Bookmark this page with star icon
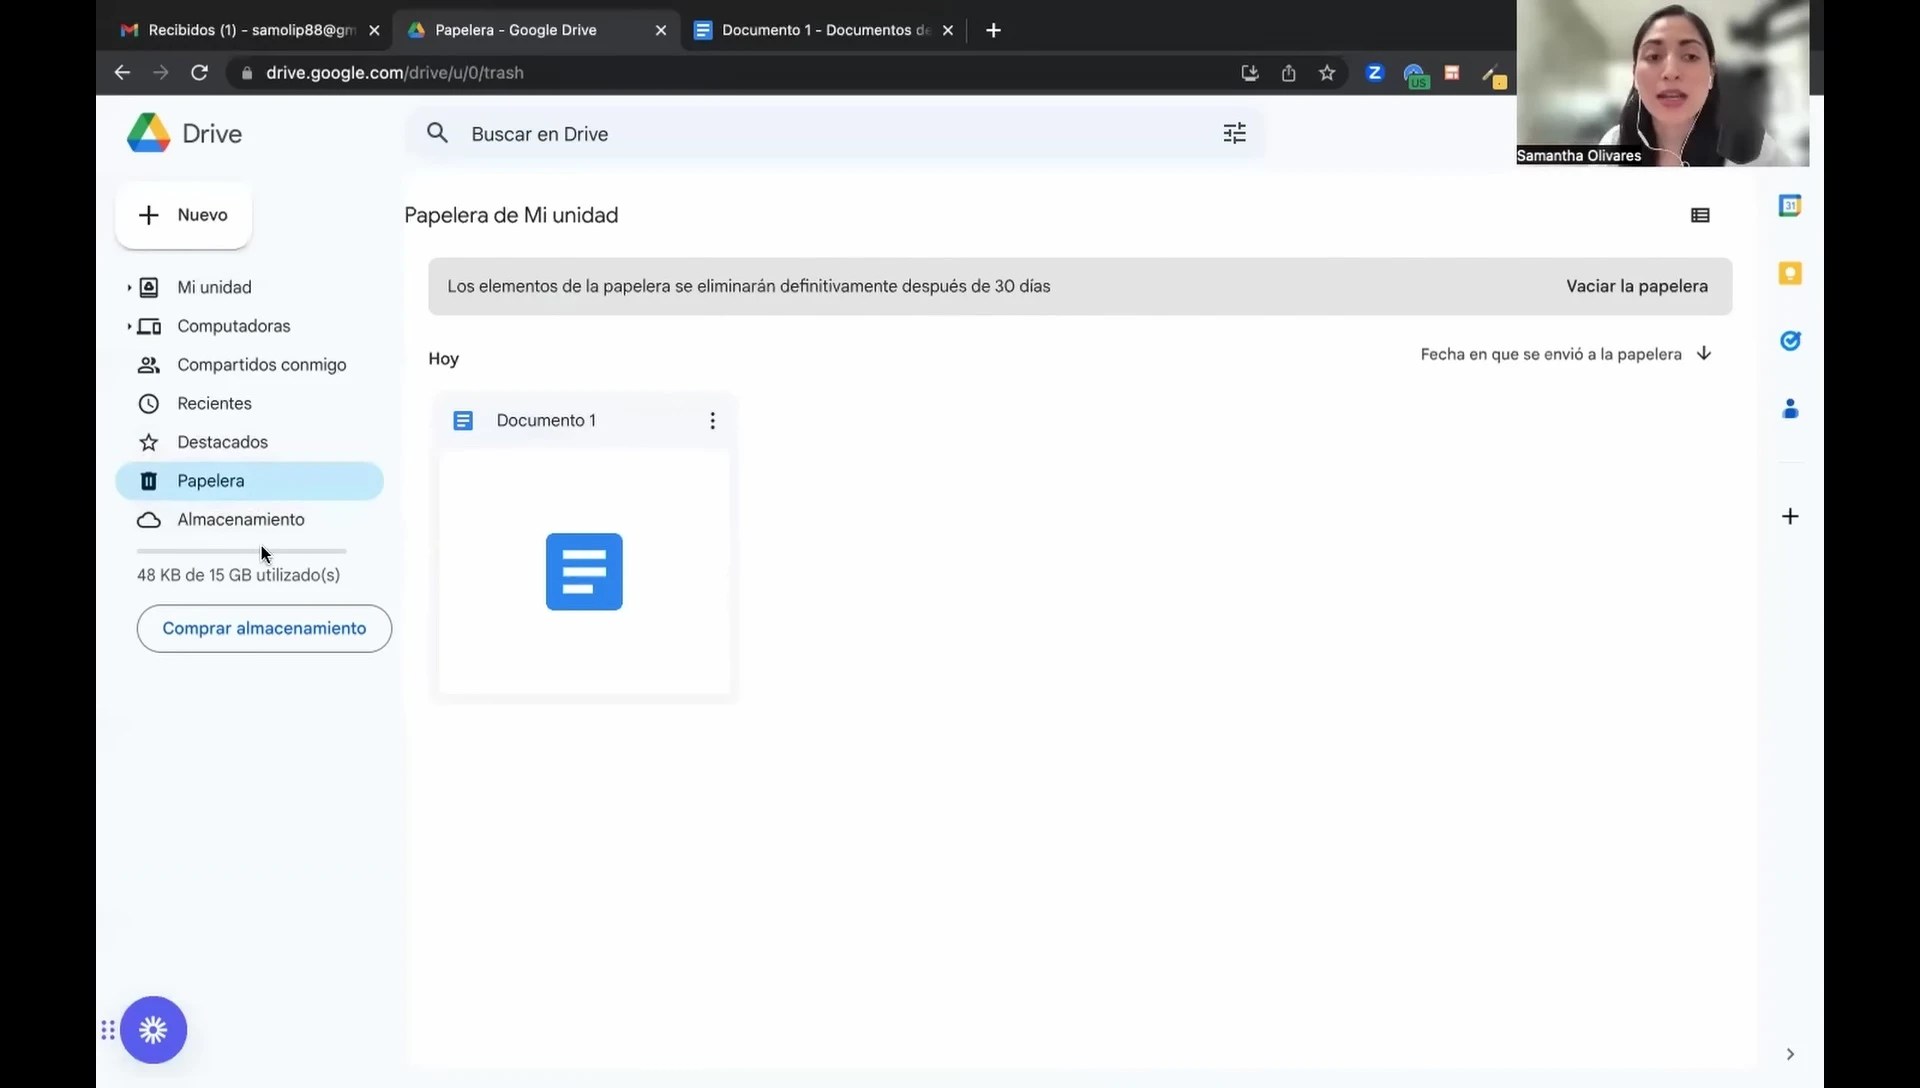 (1327, 73)
